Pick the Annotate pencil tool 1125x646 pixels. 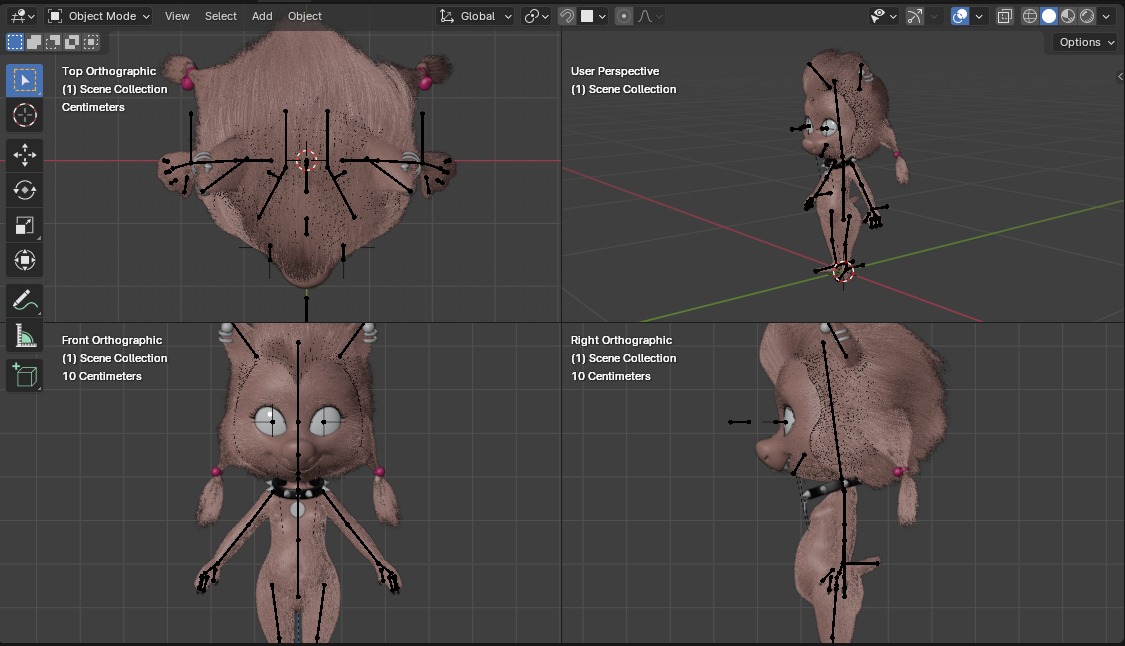click(x=25, y=301)
